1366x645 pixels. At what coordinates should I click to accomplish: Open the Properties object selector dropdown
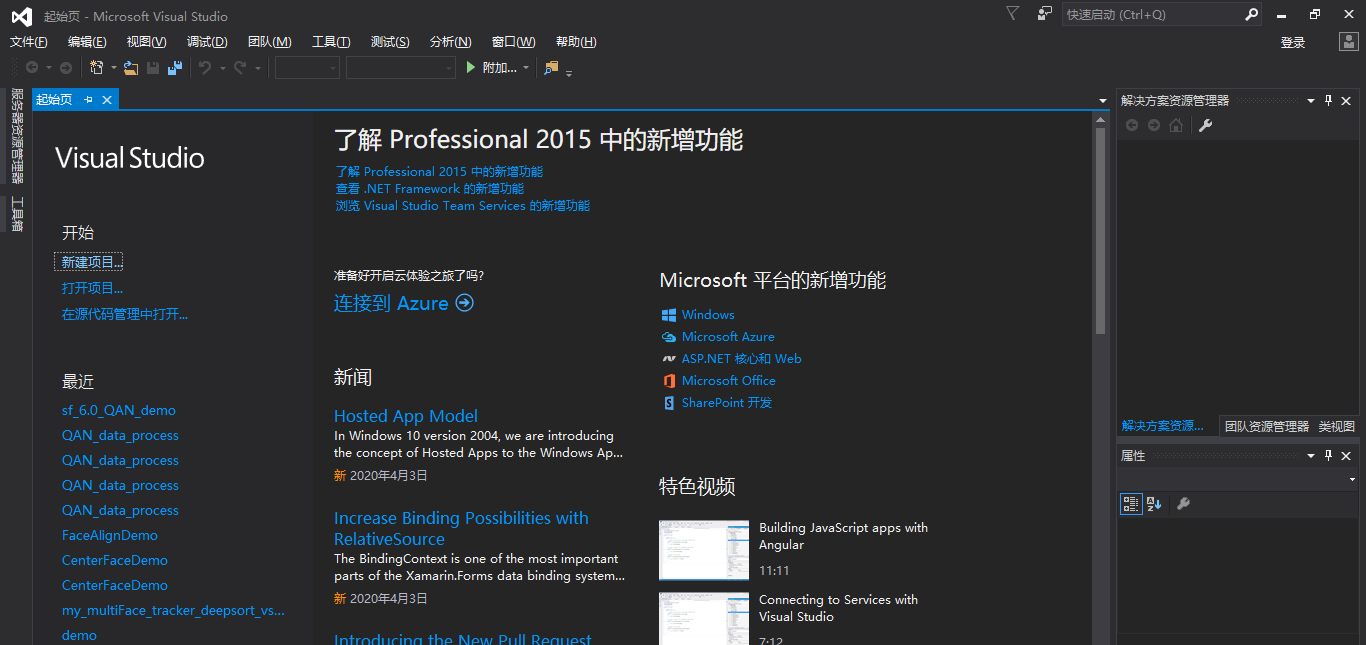tap(1351, 479)
